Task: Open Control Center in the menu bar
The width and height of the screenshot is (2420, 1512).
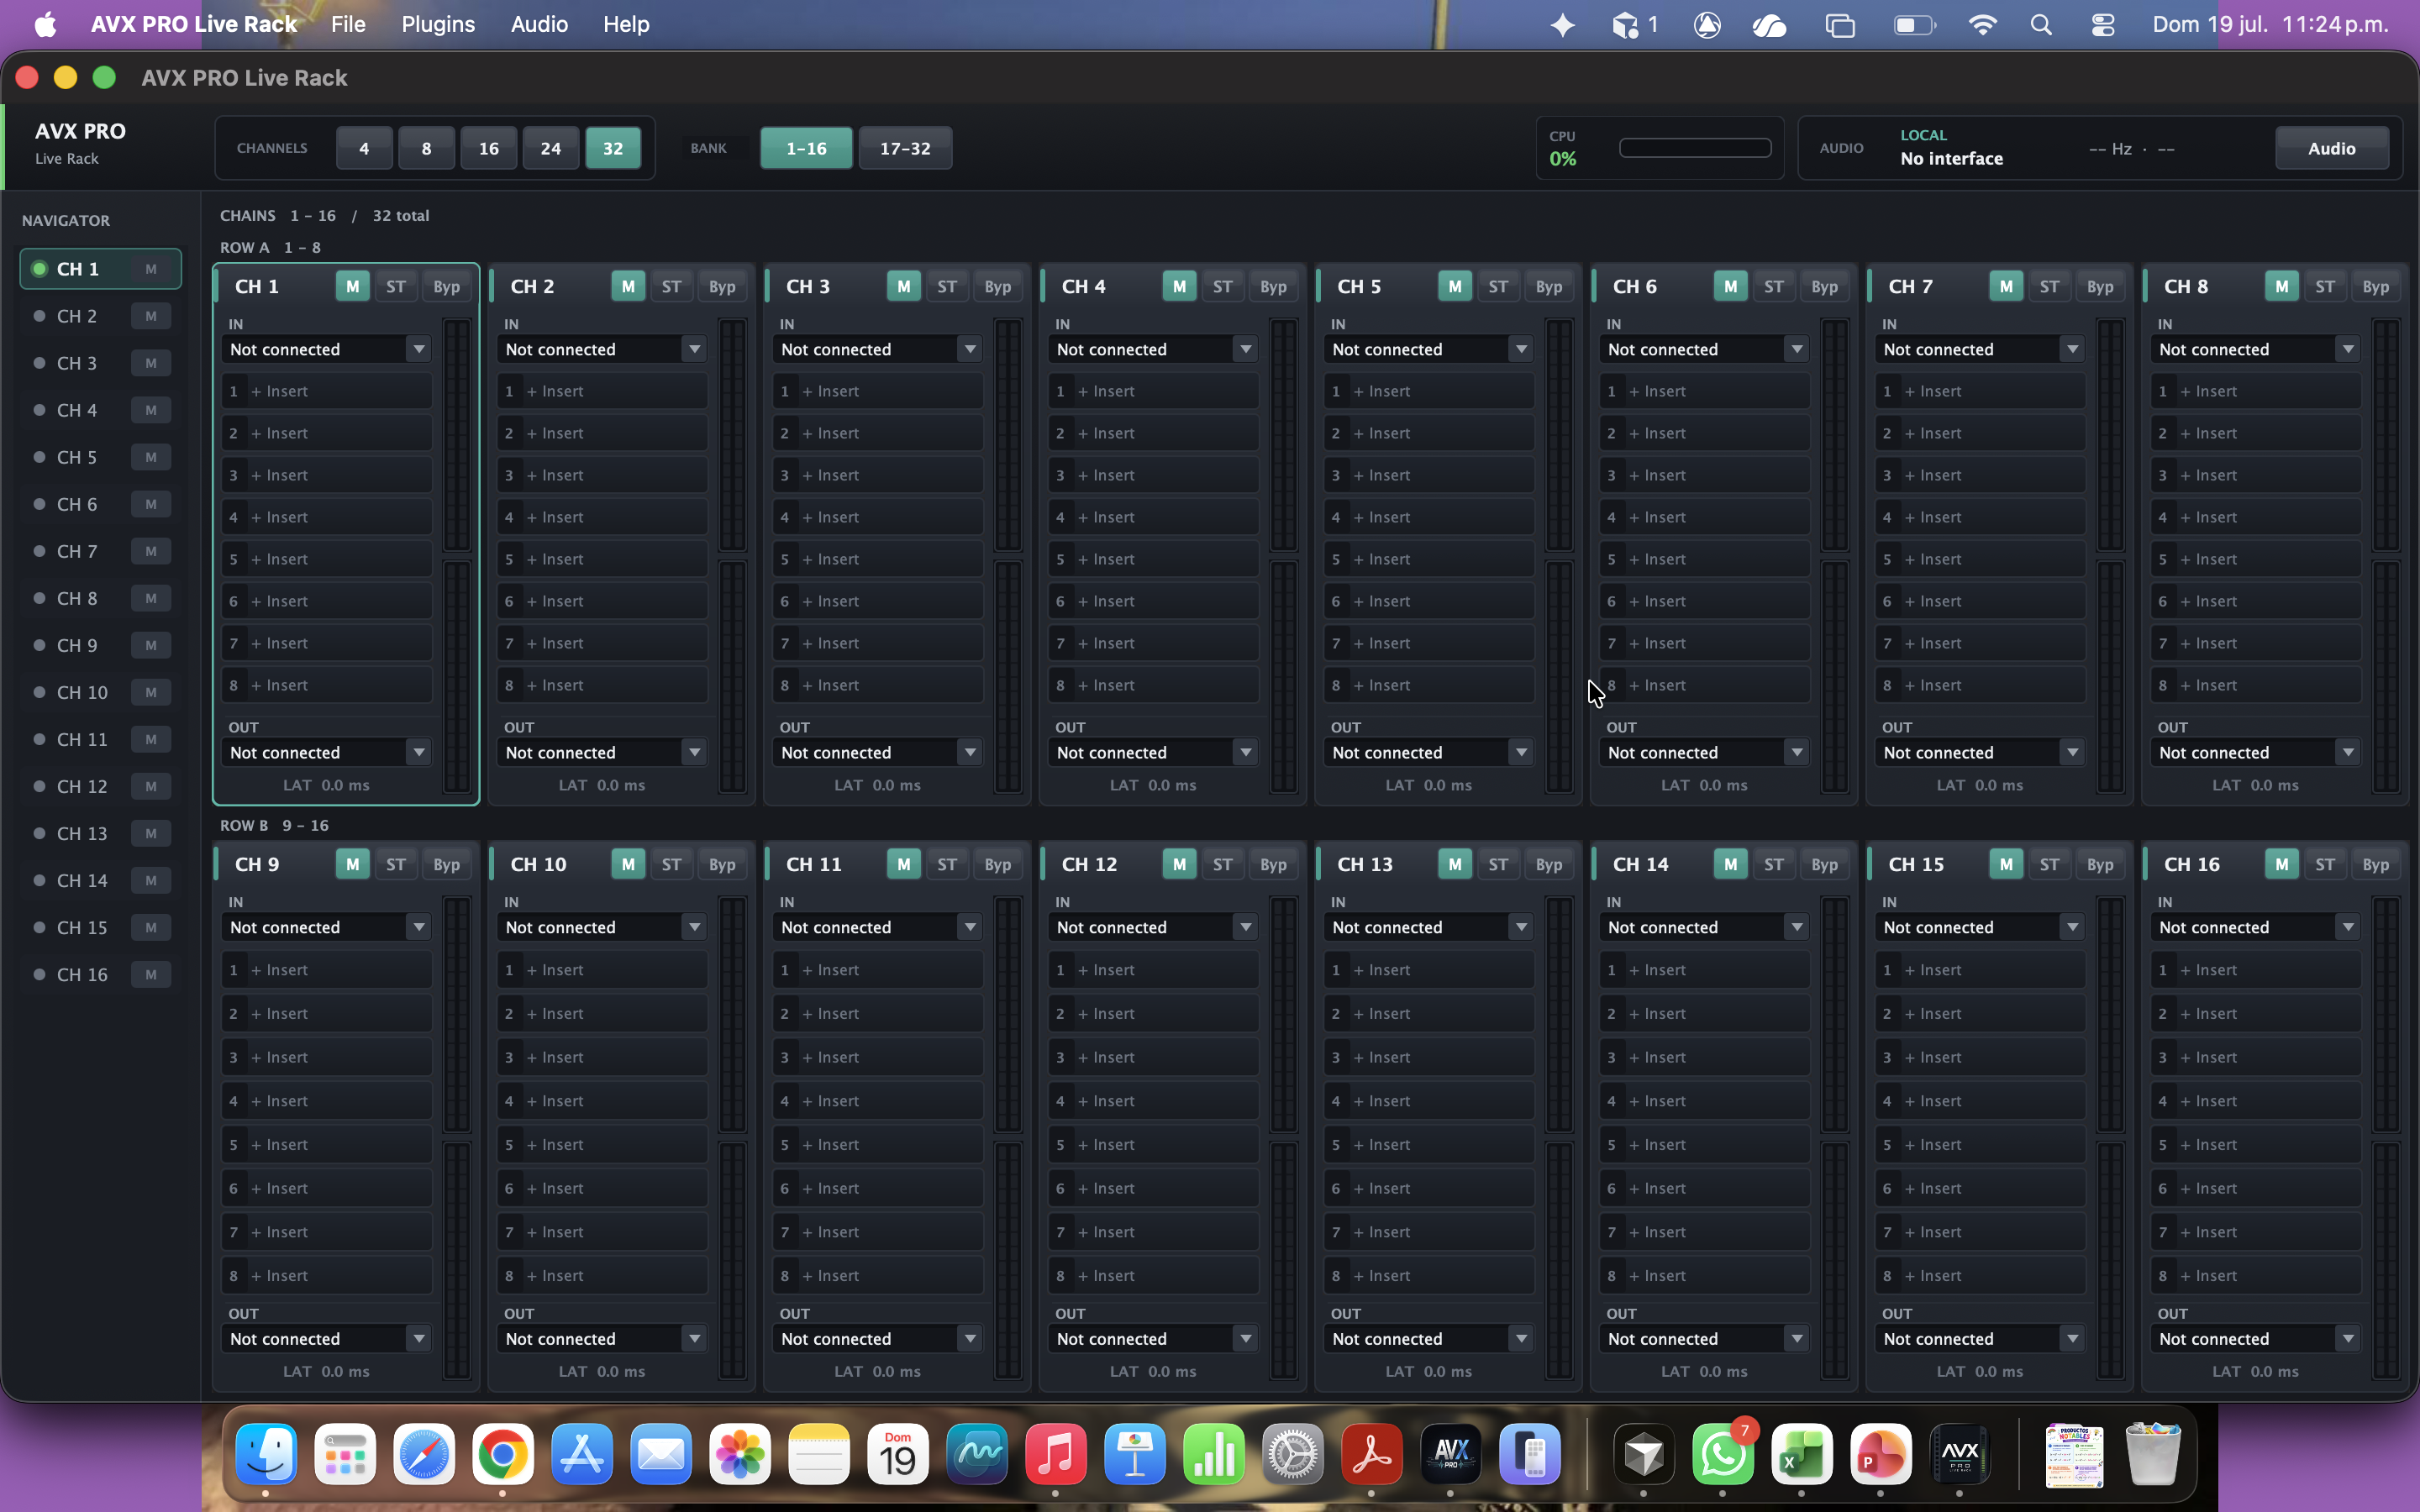Action: (2103, 24)
